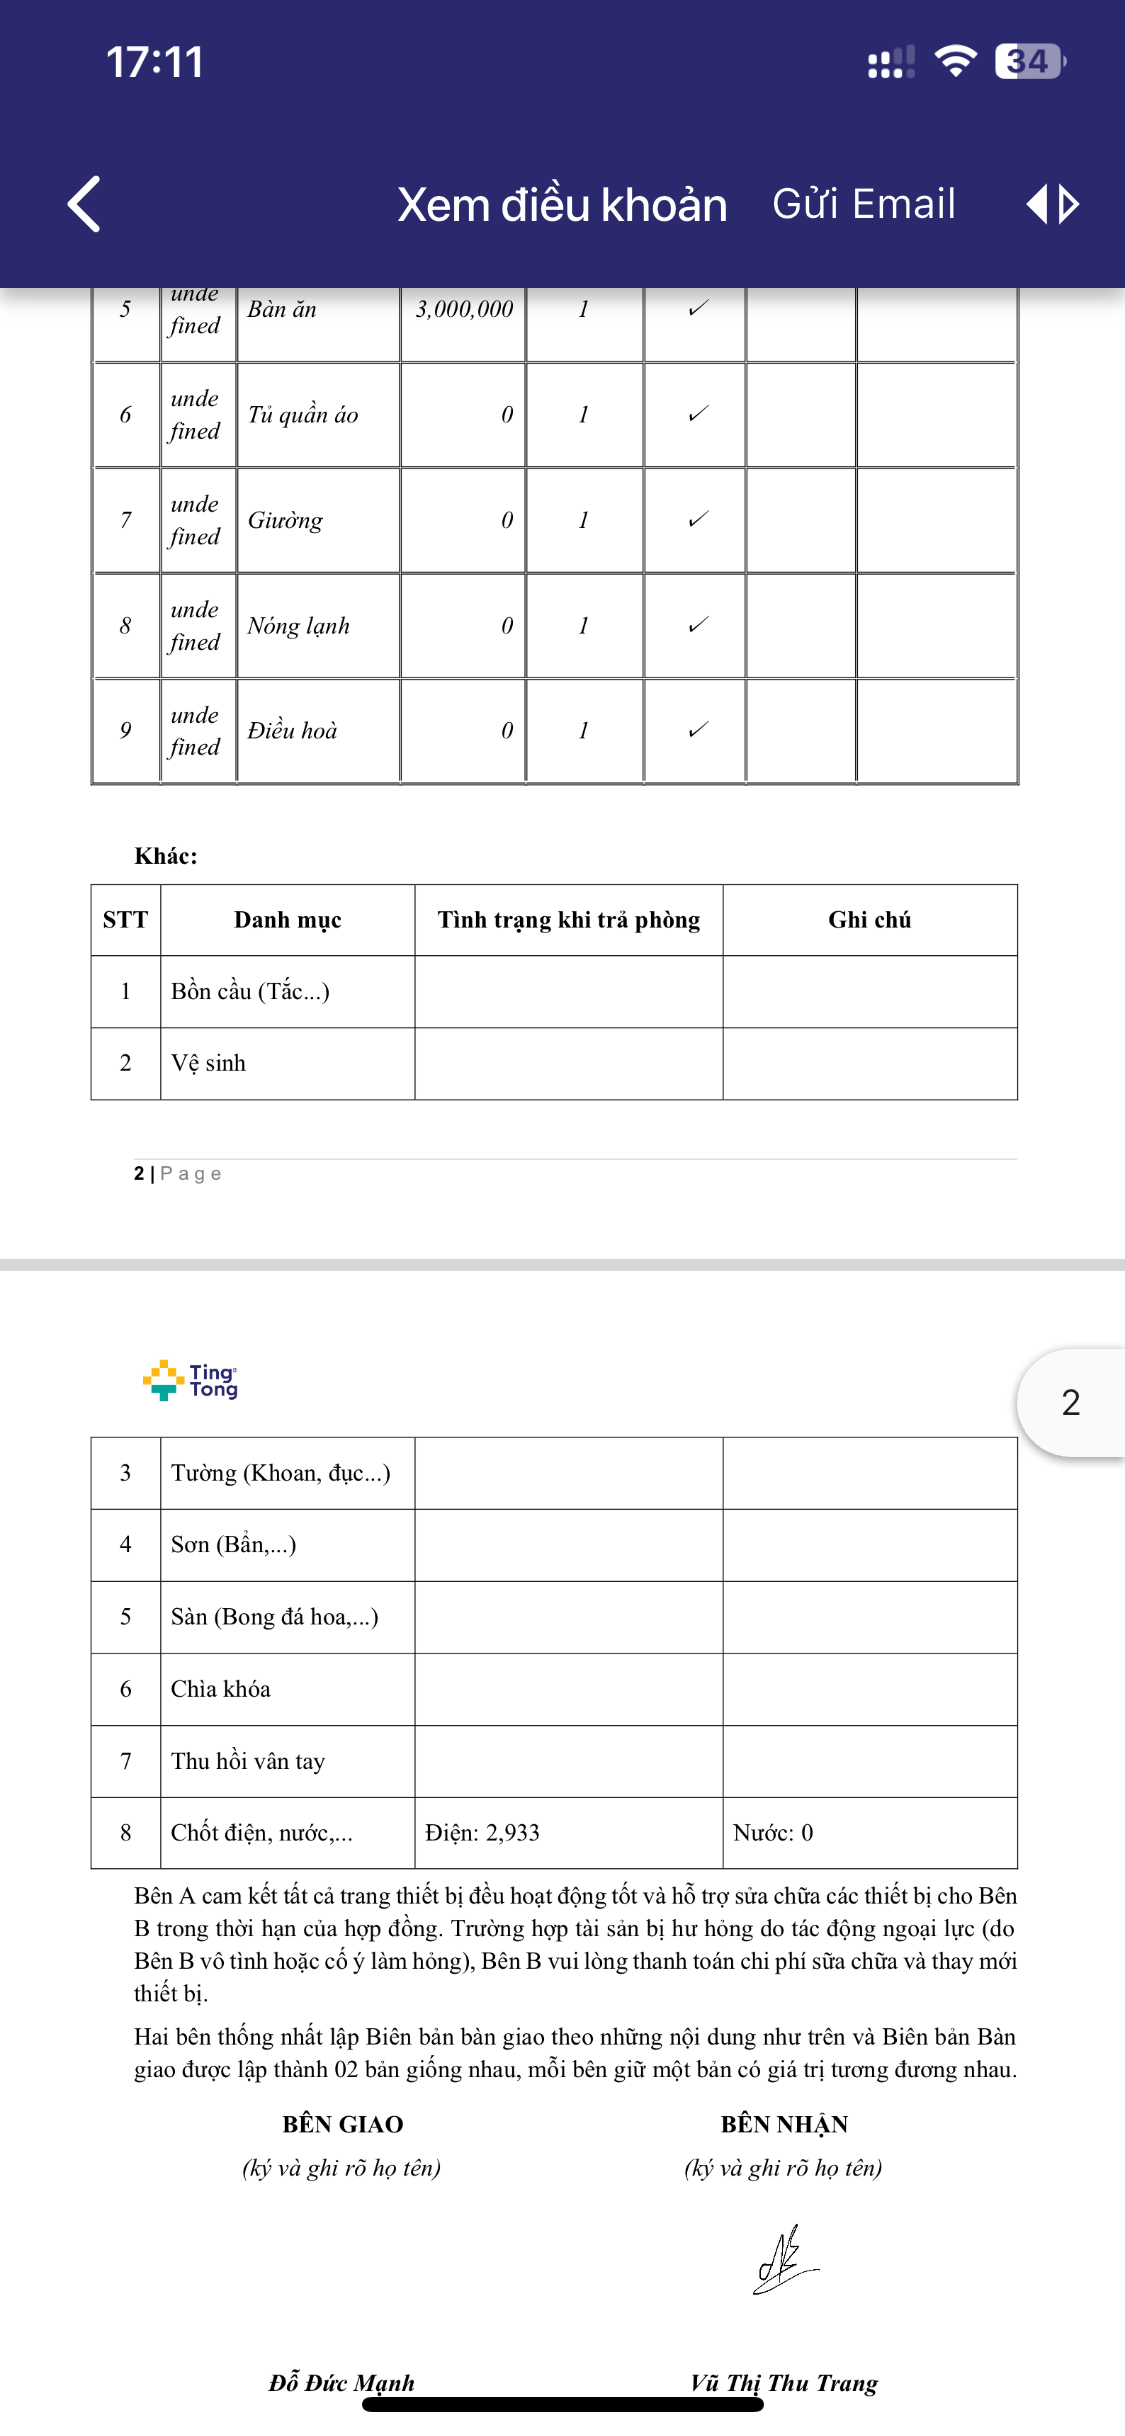Tap the left-right page navigation arrows icon
This screenshot has width=1125, height=2436.
click(x=1052, y=204)
